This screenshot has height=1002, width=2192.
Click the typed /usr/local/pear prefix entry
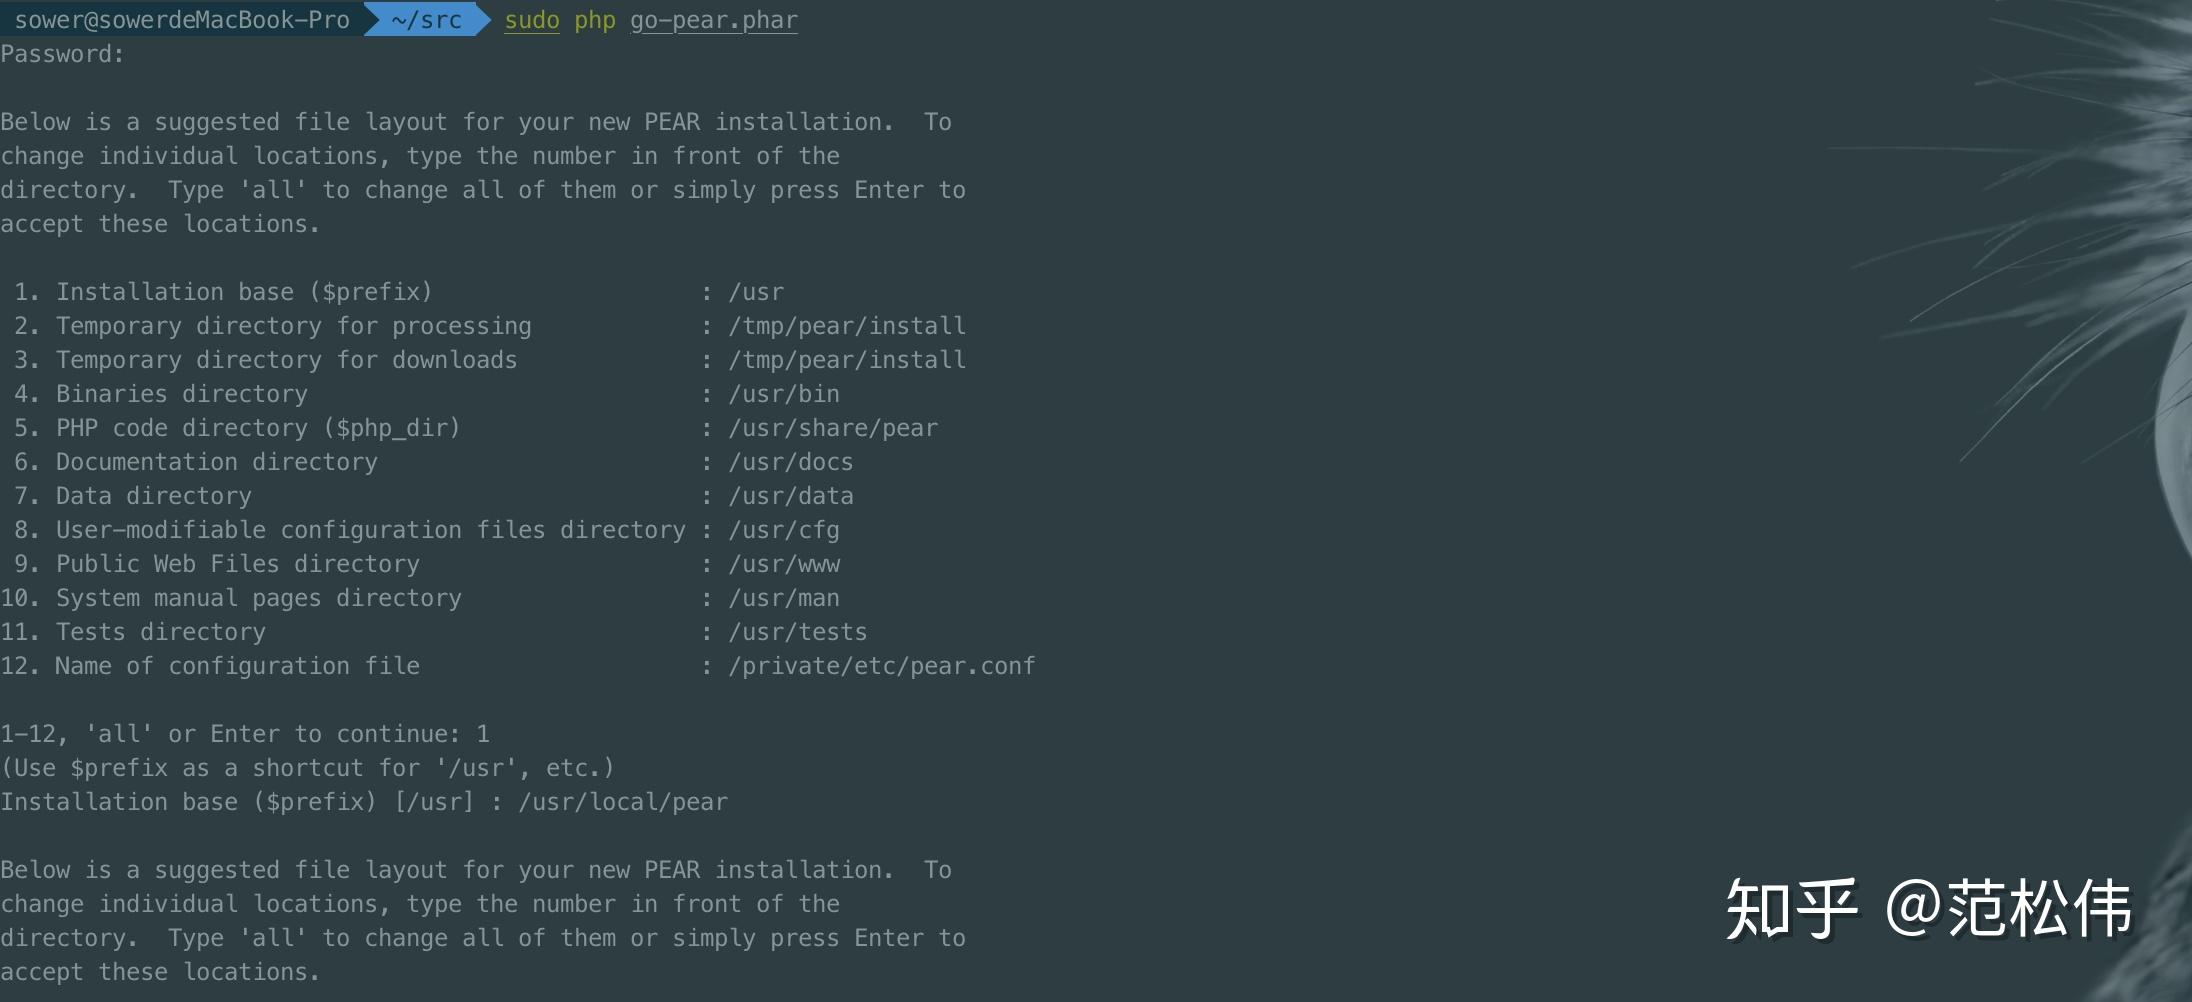pyautogui.click(x=623, y=802)
